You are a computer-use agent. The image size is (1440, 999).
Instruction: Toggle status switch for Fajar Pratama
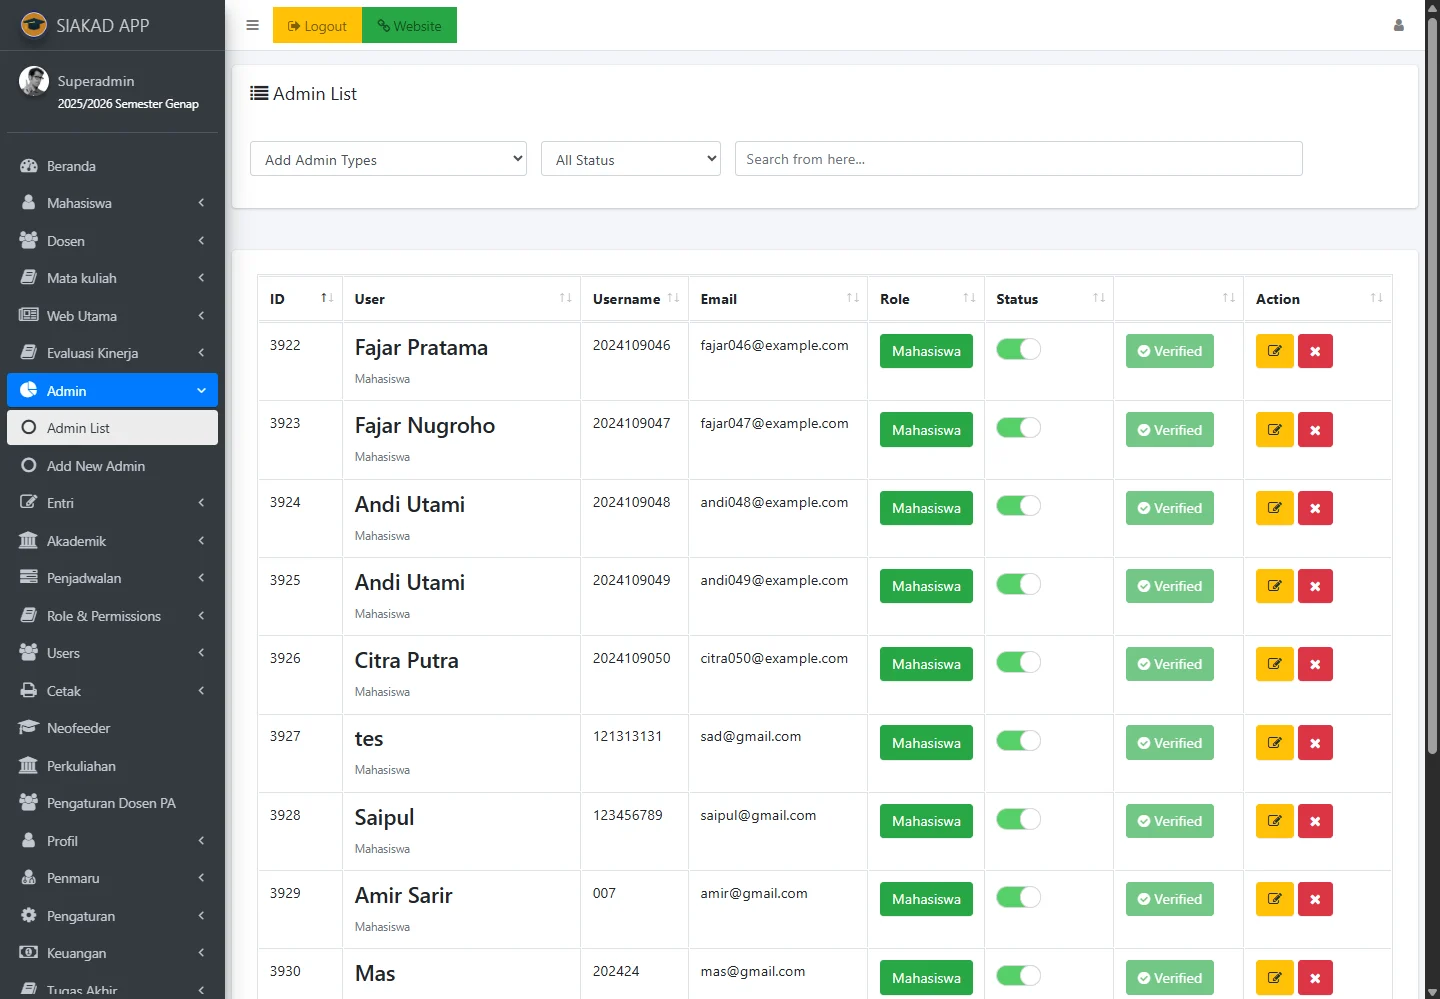pyautogui.click(x=1018, y=349)
